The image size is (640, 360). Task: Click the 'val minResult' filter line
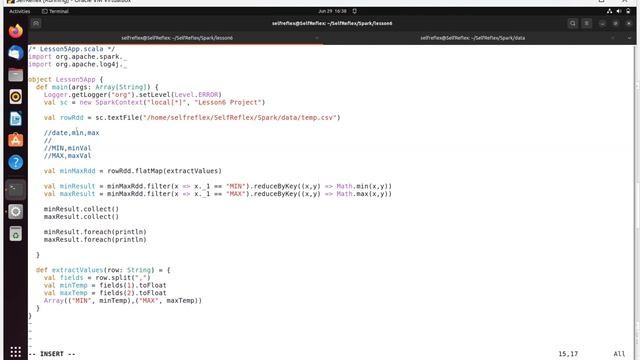coord(218,186)
